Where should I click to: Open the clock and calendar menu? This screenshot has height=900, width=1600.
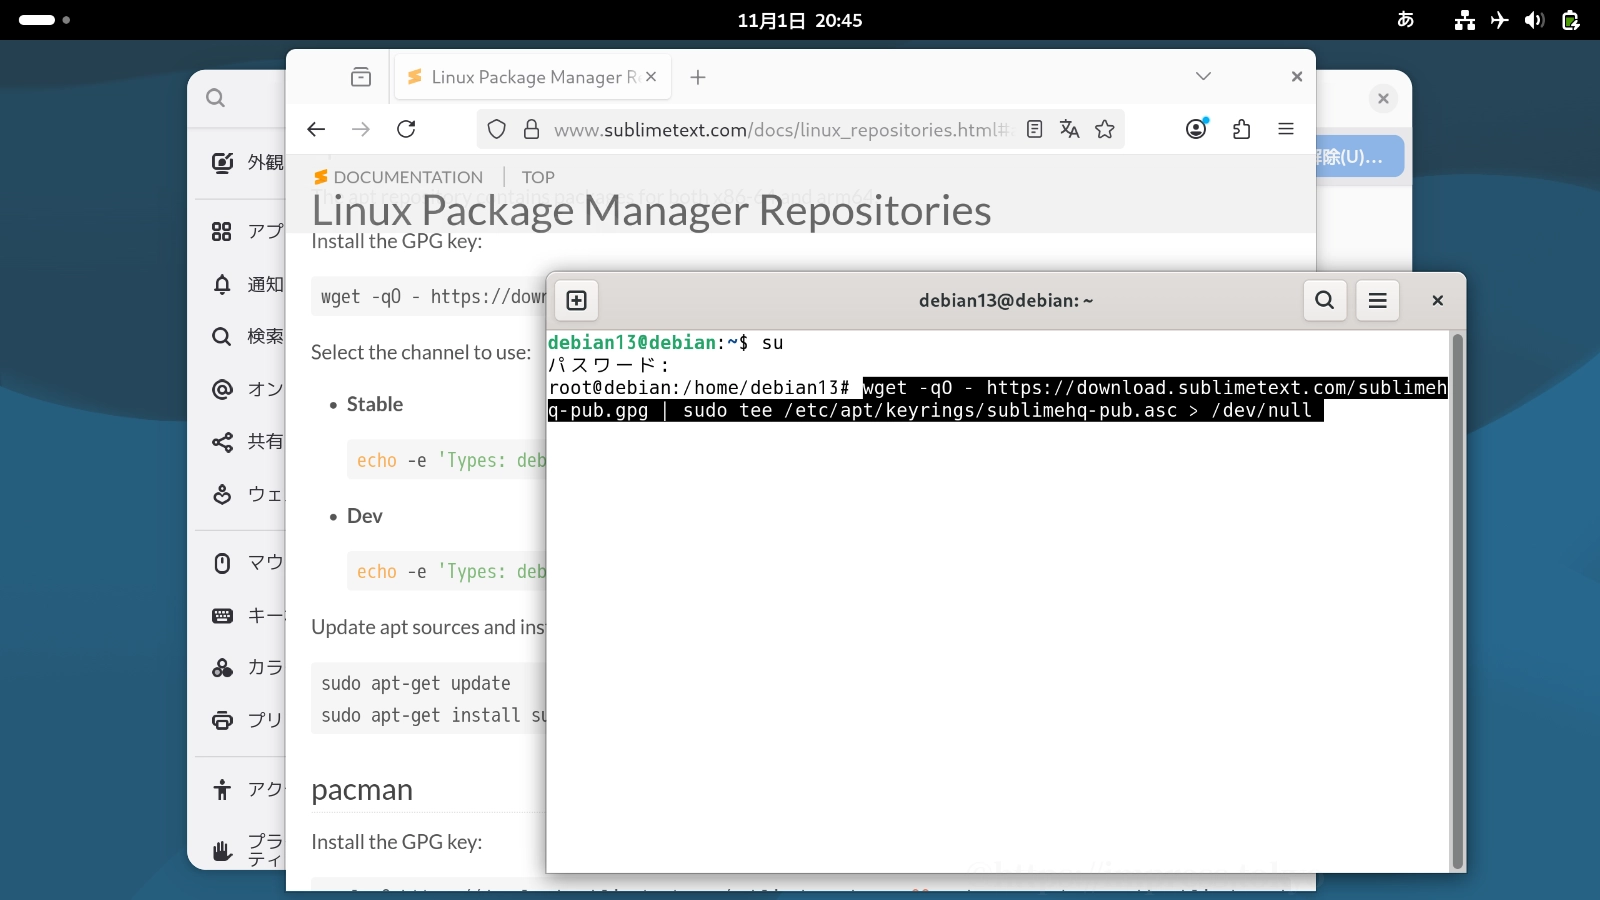pyautogui.click(x=800, y=20)
